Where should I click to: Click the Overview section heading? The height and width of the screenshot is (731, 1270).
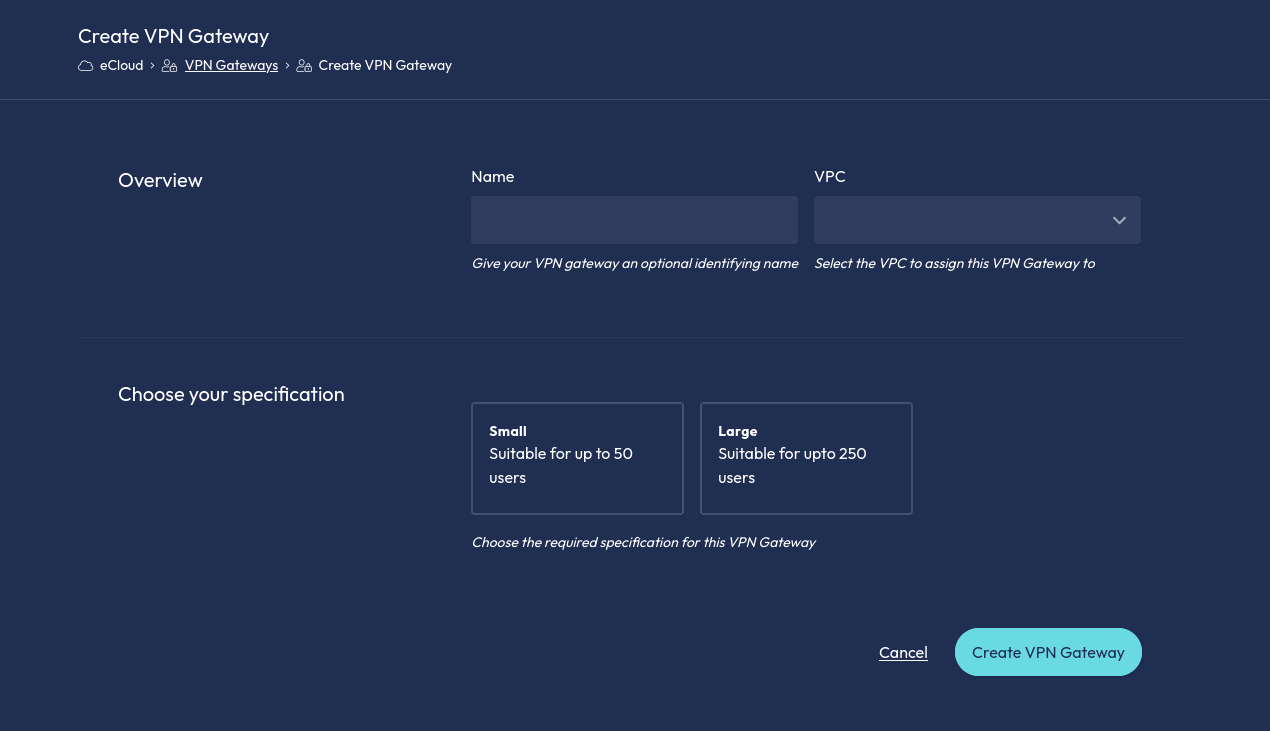(x=160, y=180)
